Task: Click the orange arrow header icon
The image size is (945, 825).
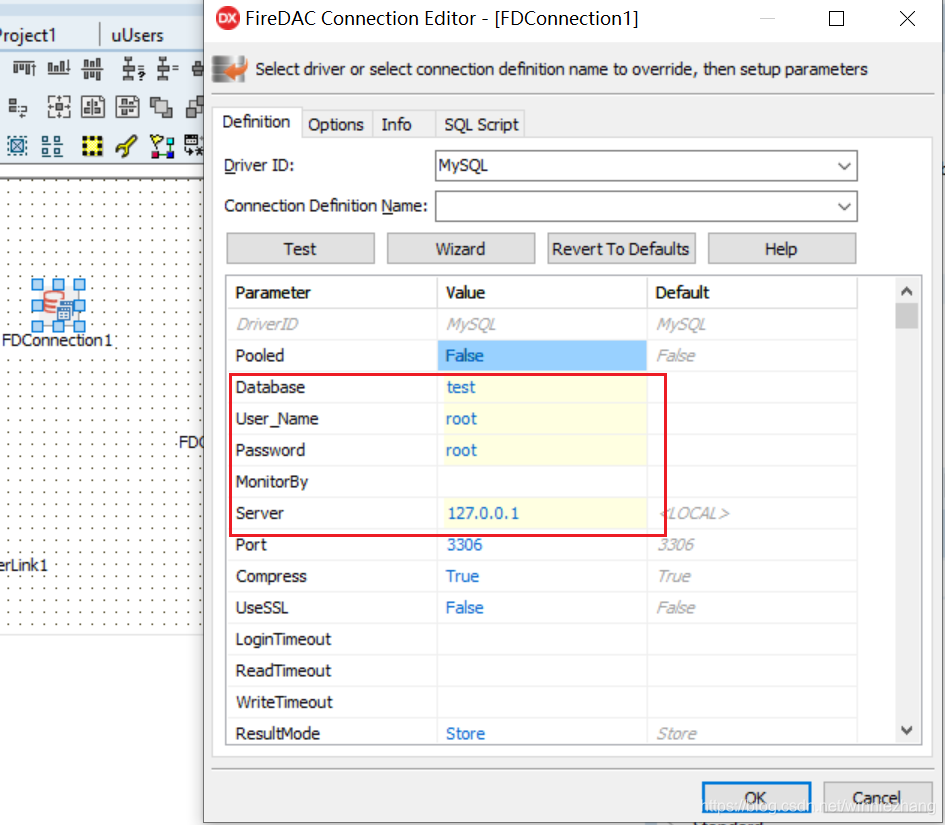Action: coord(230,69)
